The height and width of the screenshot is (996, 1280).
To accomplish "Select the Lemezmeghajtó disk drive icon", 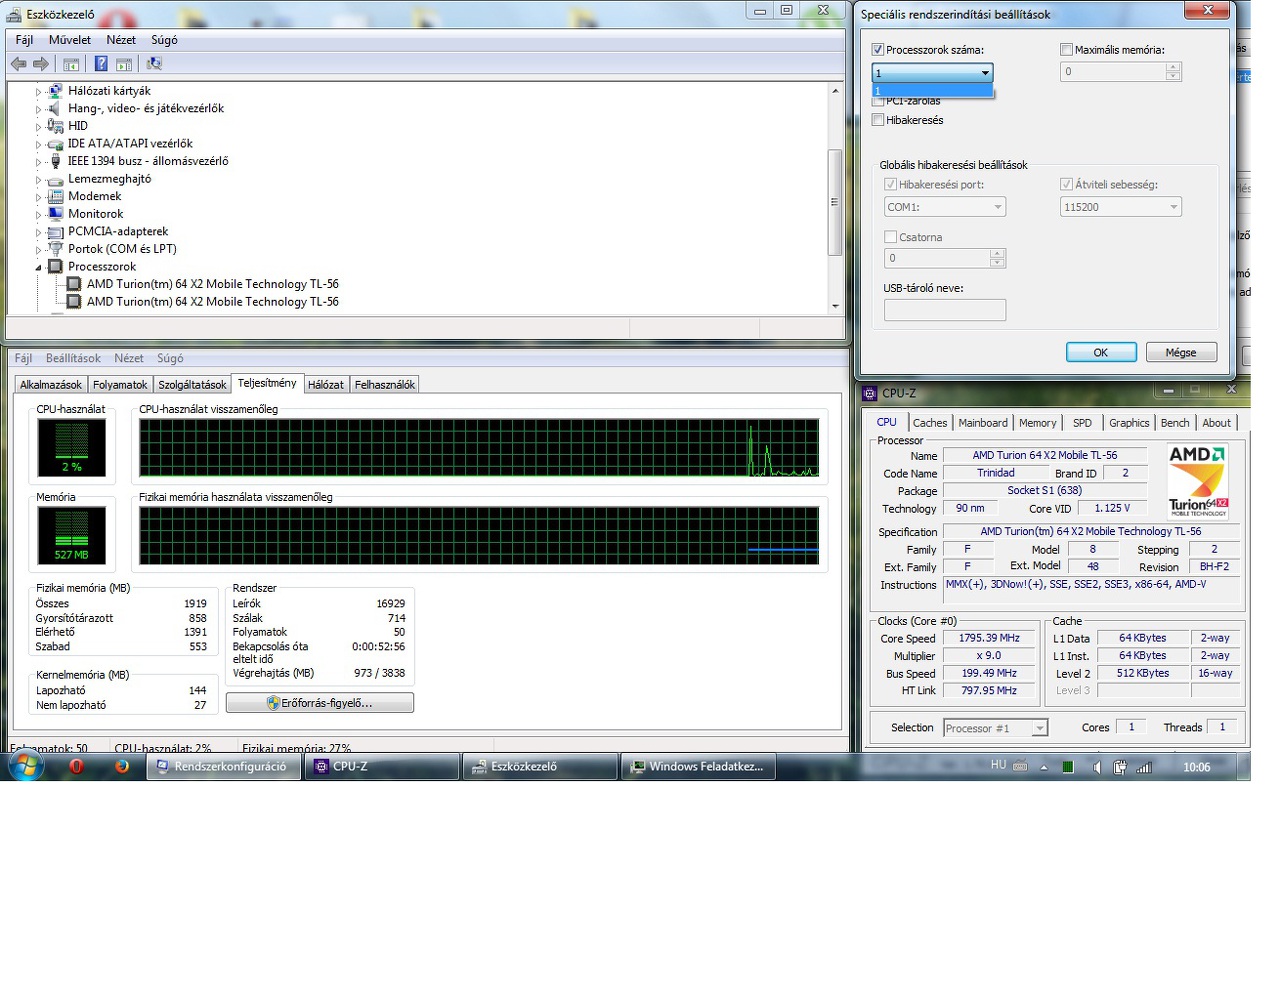I will pos(56,179).
